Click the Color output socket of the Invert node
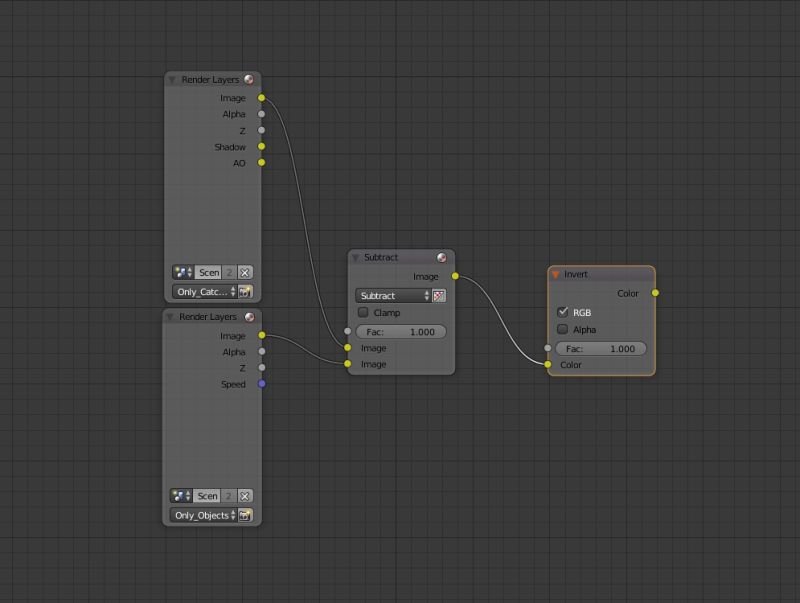Viewport: 800px width, 603px height. (x=655, y=294)
